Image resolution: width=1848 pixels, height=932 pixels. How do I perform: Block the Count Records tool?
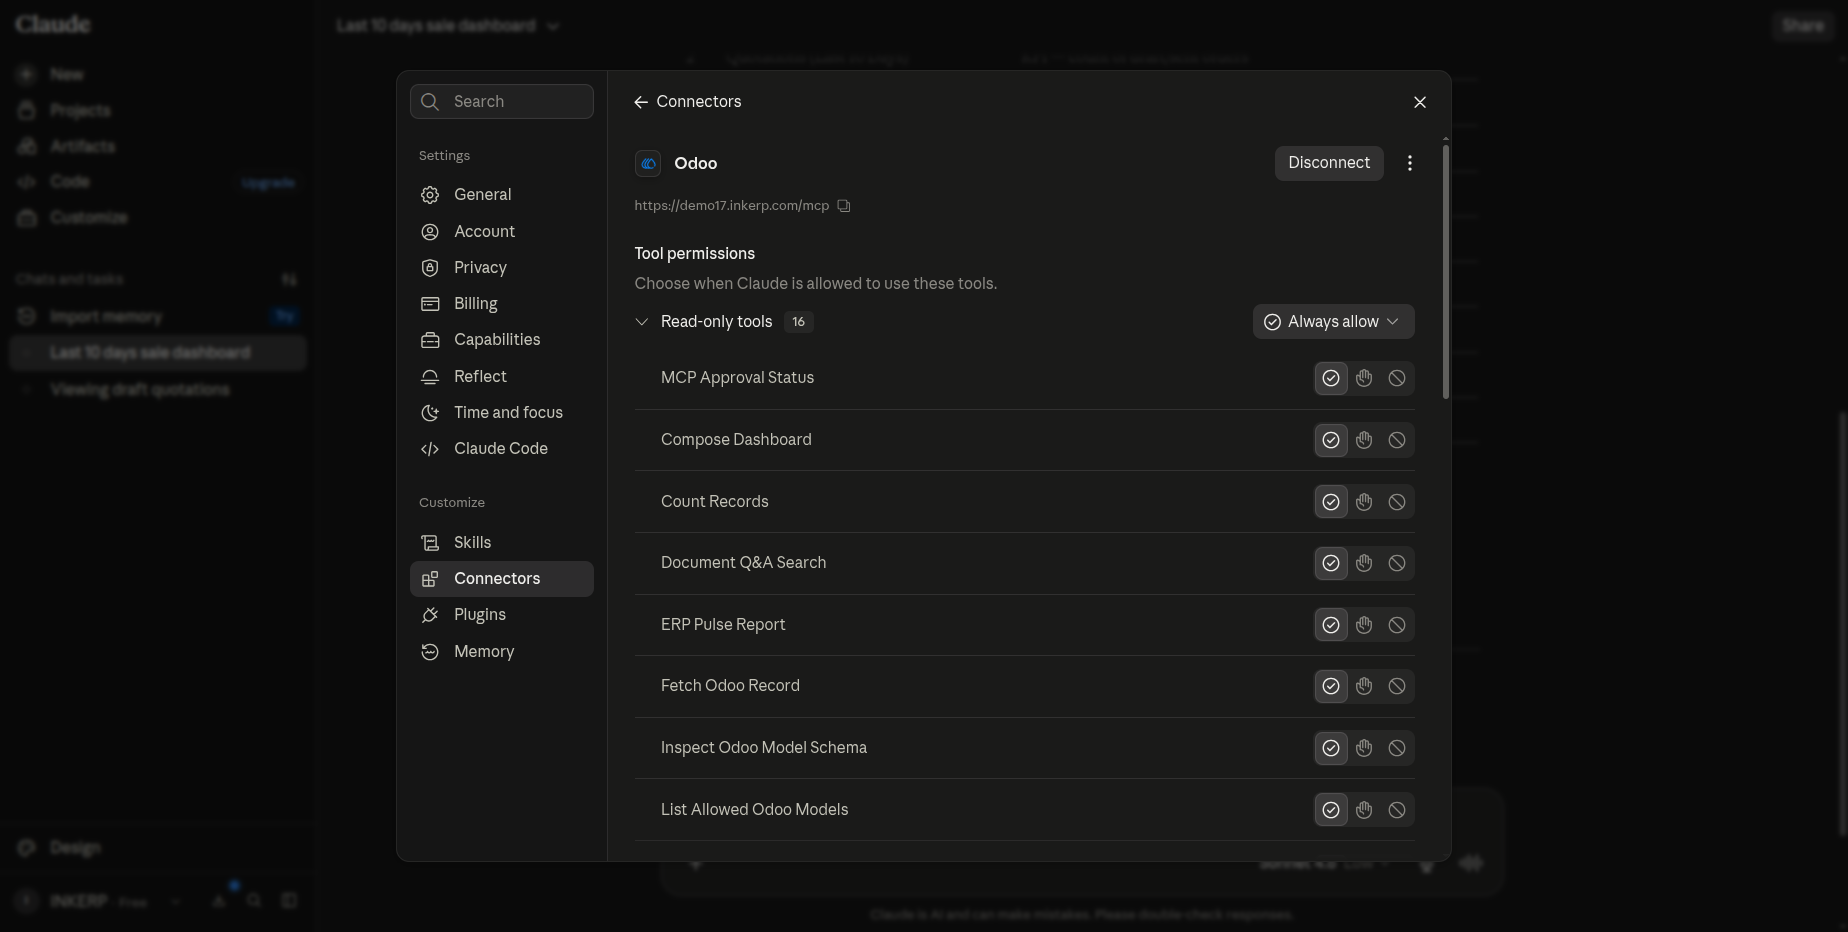(1397, 502)
